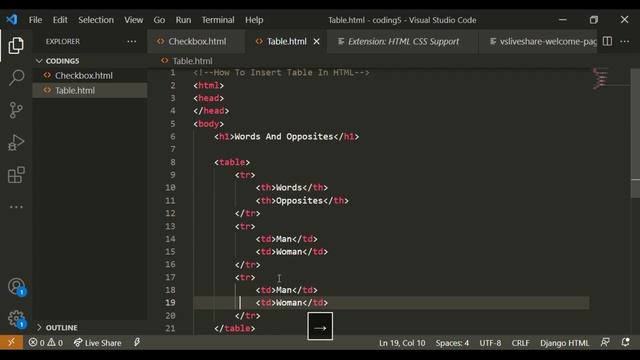Image resolution: width=640 pixels, height=360 pixels.
Task: Open the Run menu
Action: (183, 20)
